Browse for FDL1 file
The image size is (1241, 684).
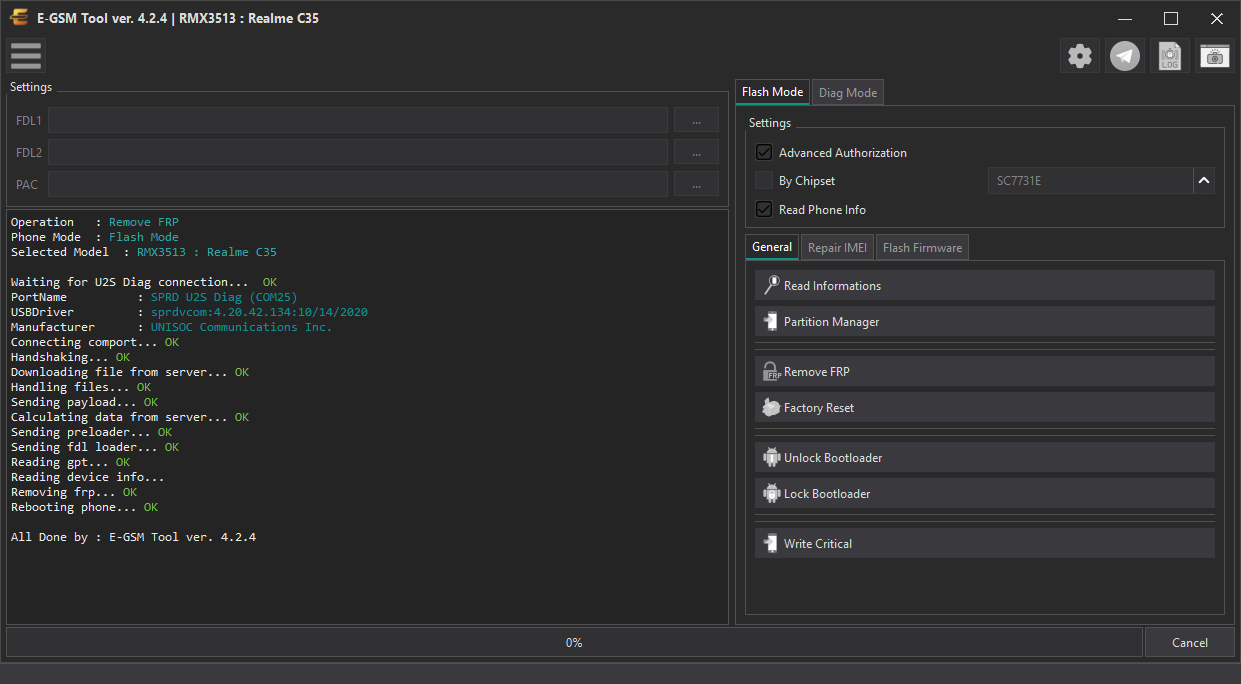[696, 120]
